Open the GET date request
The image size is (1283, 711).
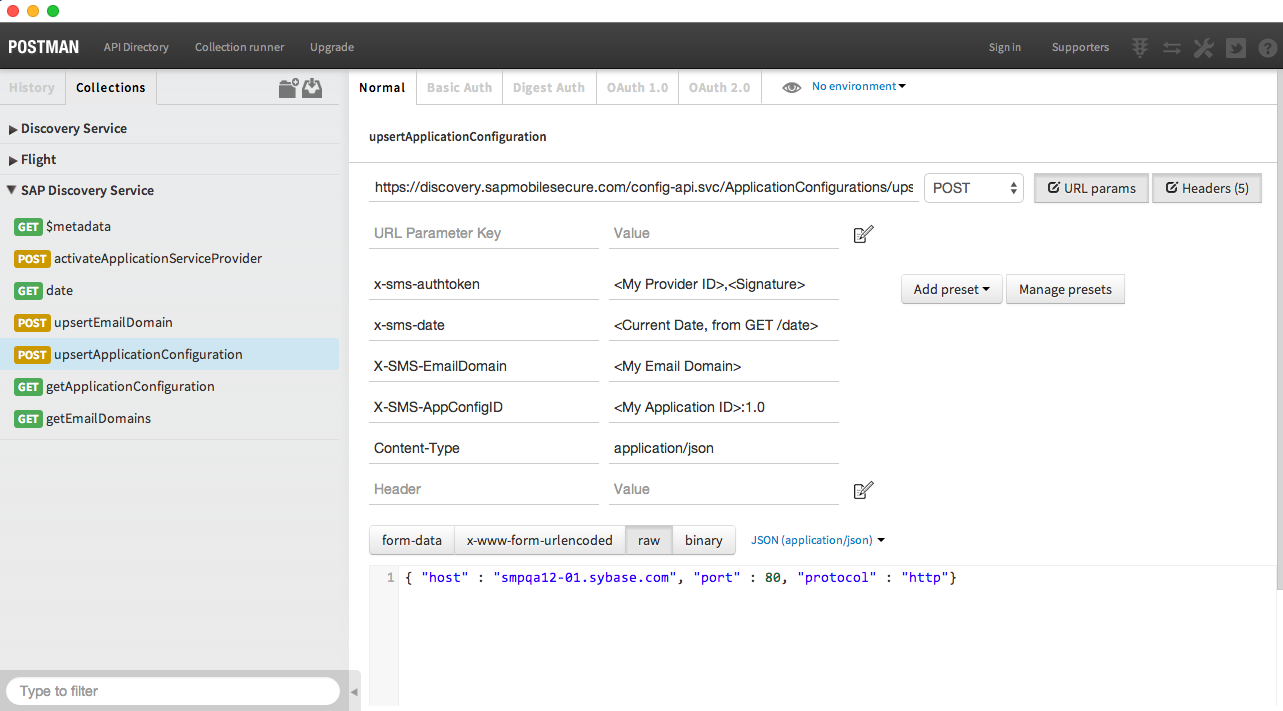point(170,291)
